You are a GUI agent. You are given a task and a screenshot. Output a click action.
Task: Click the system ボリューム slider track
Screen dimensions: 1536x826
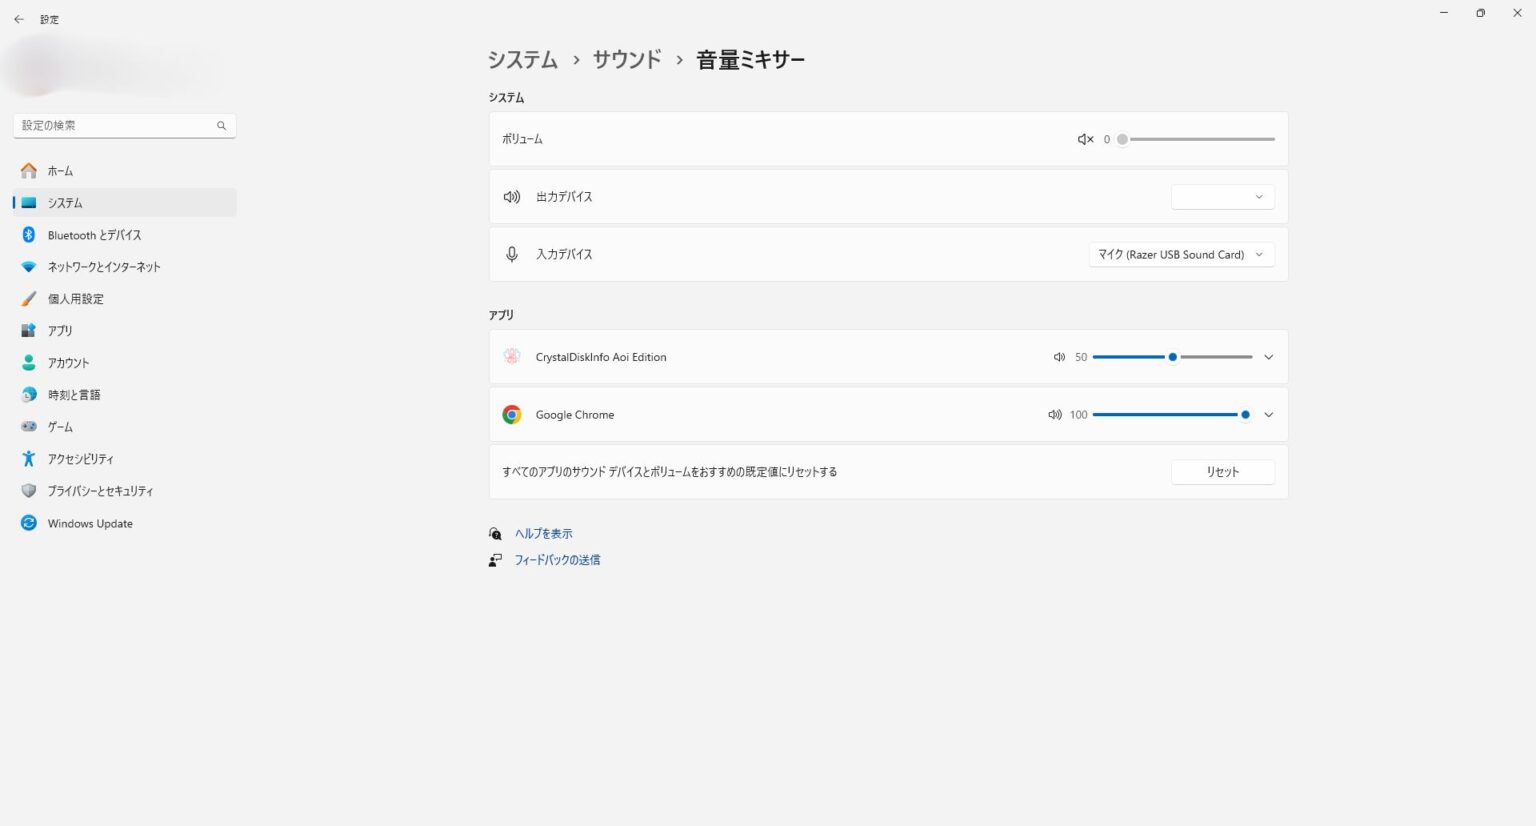point(1200,139)
